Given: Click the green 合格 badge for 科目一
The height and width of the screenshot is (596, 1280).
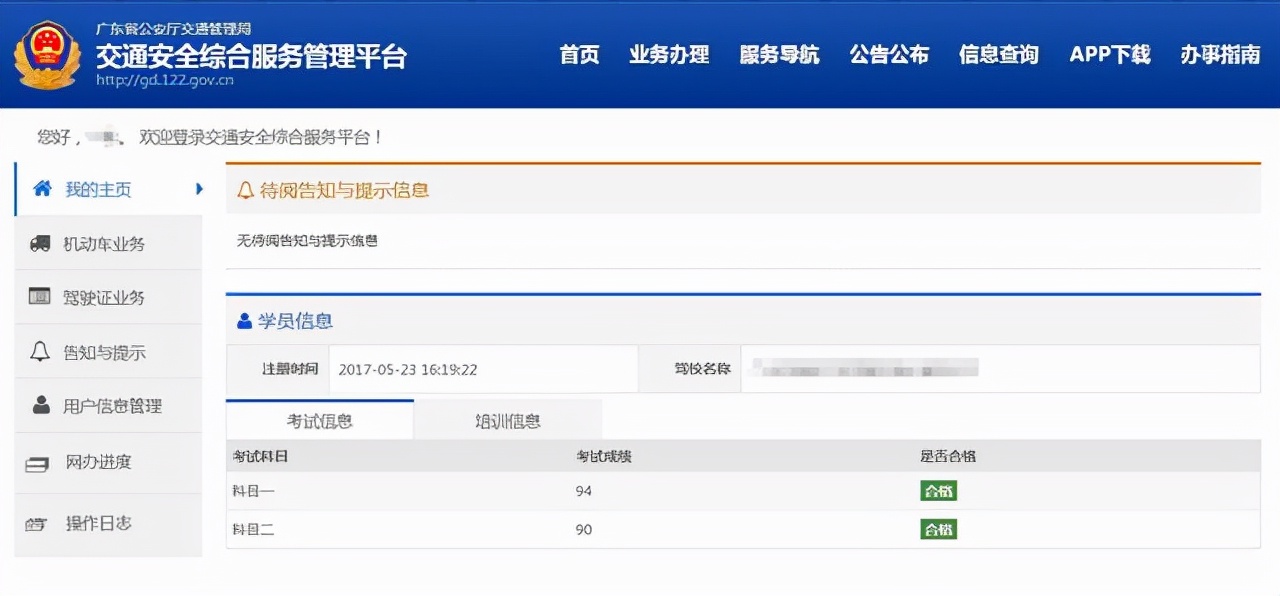Looking at the screenshot, I should pyautogui.click(x=938, y=491).
